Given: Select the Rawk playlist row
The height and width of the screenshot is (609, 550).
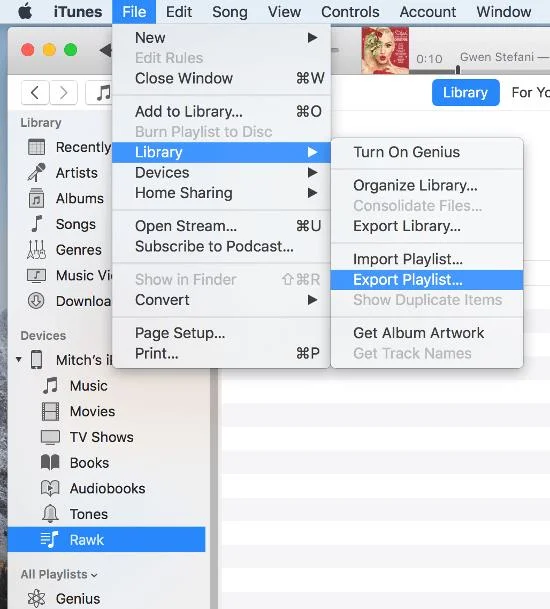Looking at the screenshot, I should (x=106, y=539).
